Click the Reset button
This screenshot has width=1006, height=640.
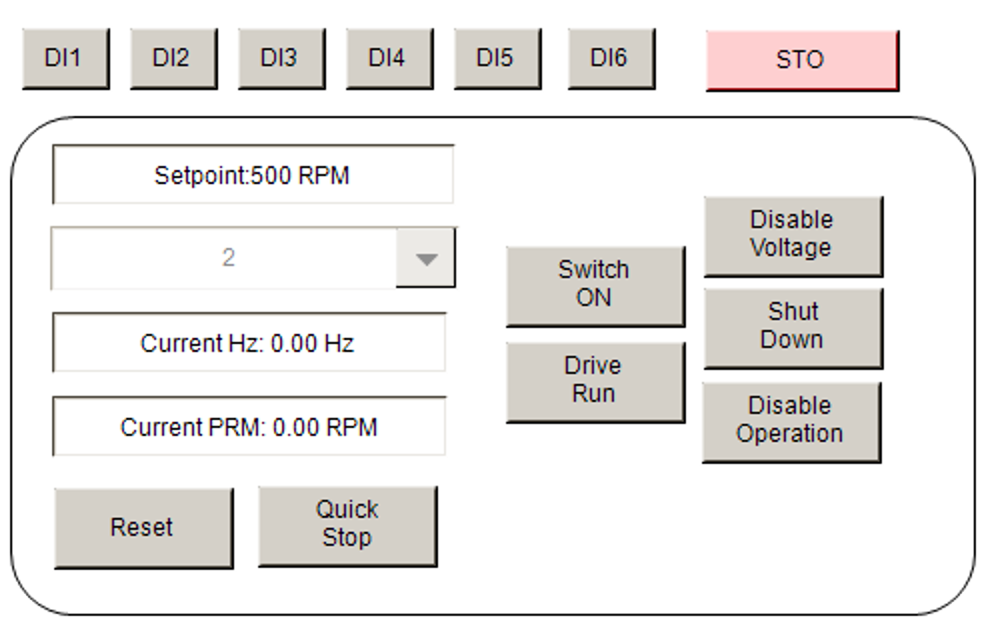pyautogui.click(x=144, y=528)
